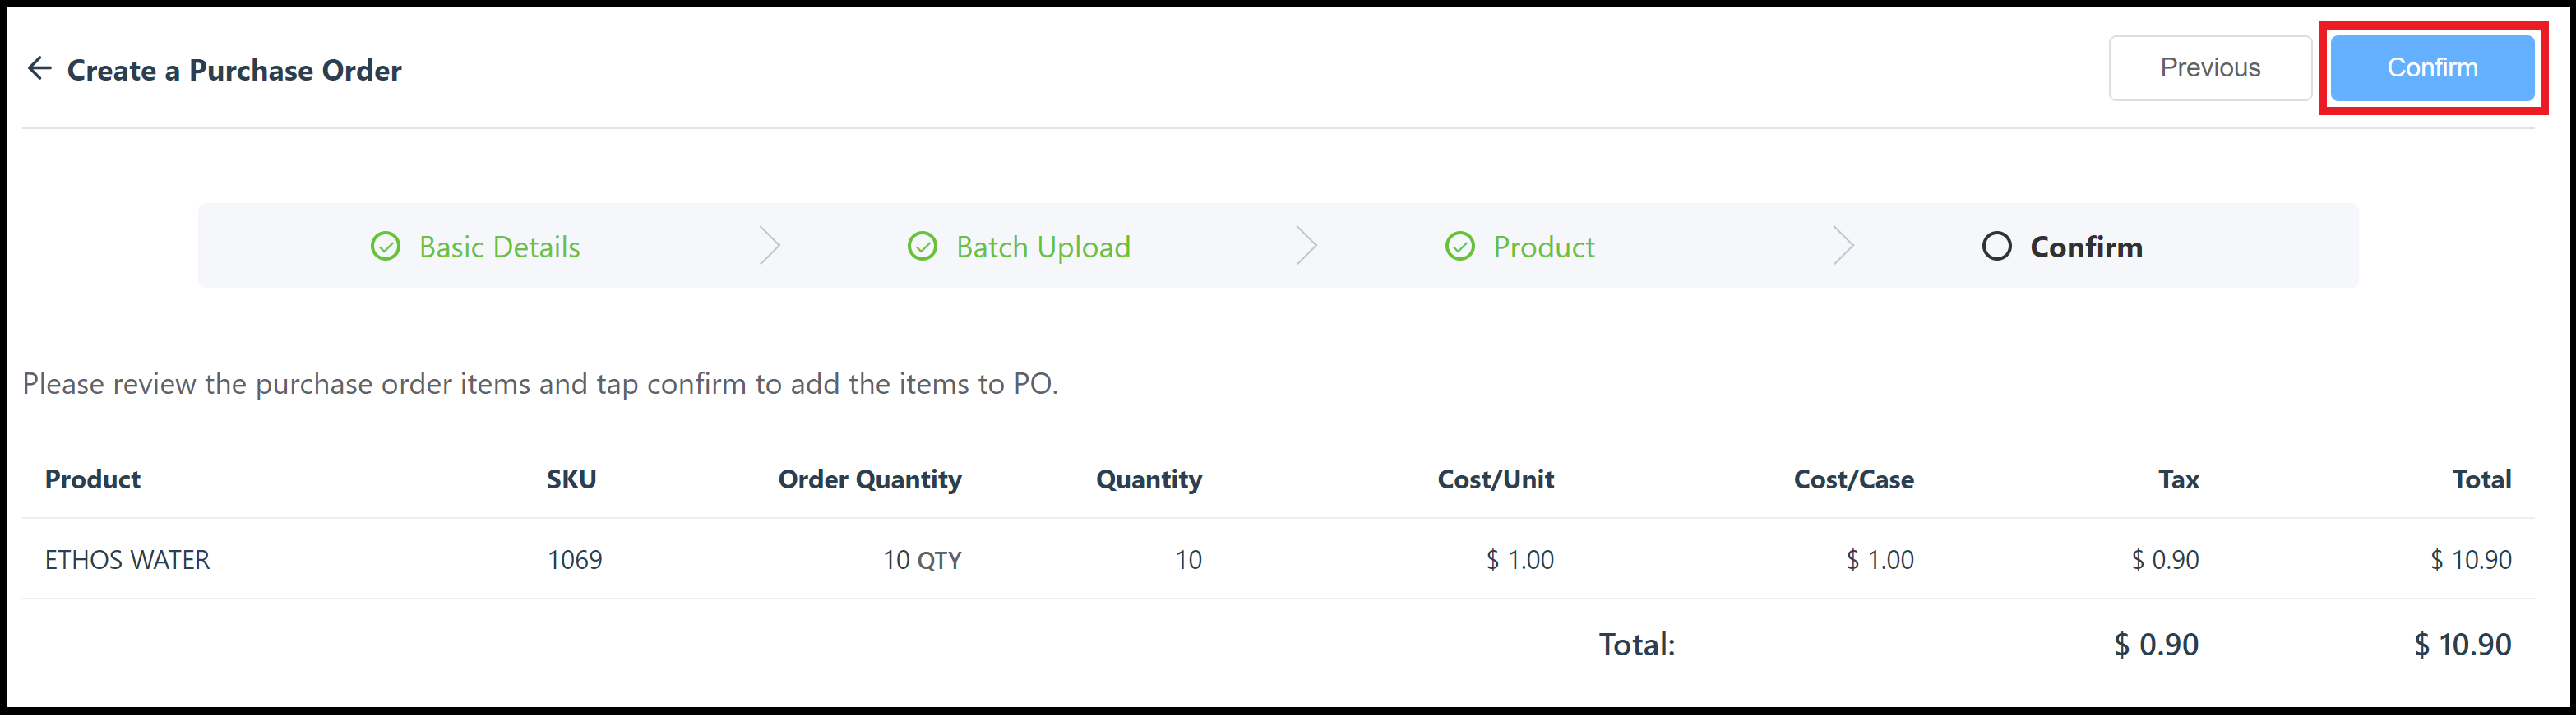
Task: Select the unfilled Confirm step circle
Action: [x=1997, y=246]
